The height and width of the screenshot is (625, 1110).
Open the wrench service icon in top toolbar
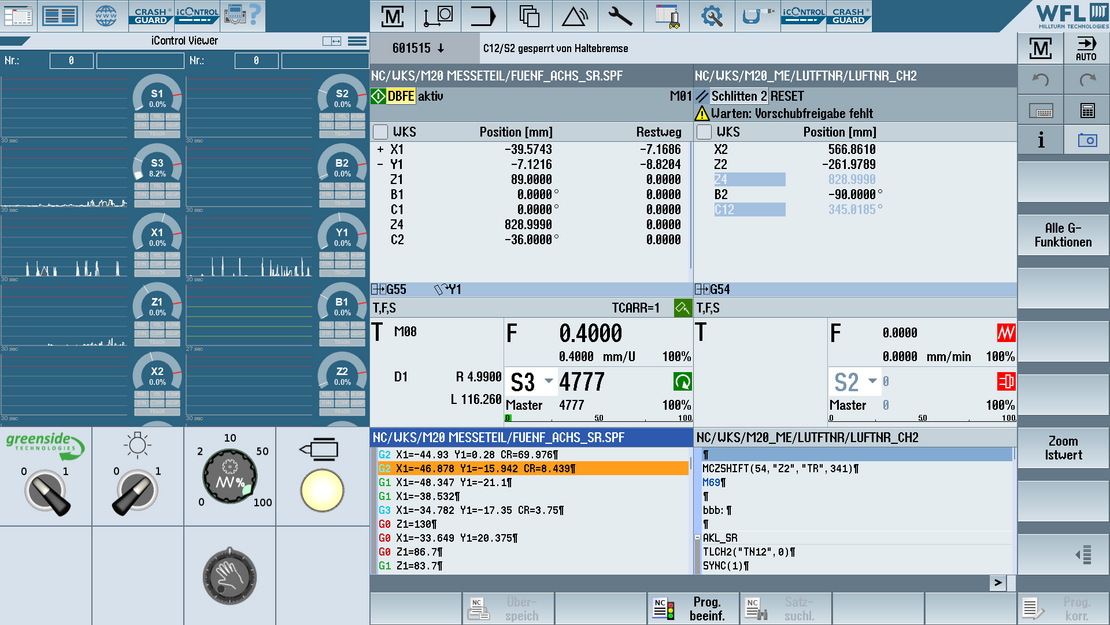click(620, 16)
